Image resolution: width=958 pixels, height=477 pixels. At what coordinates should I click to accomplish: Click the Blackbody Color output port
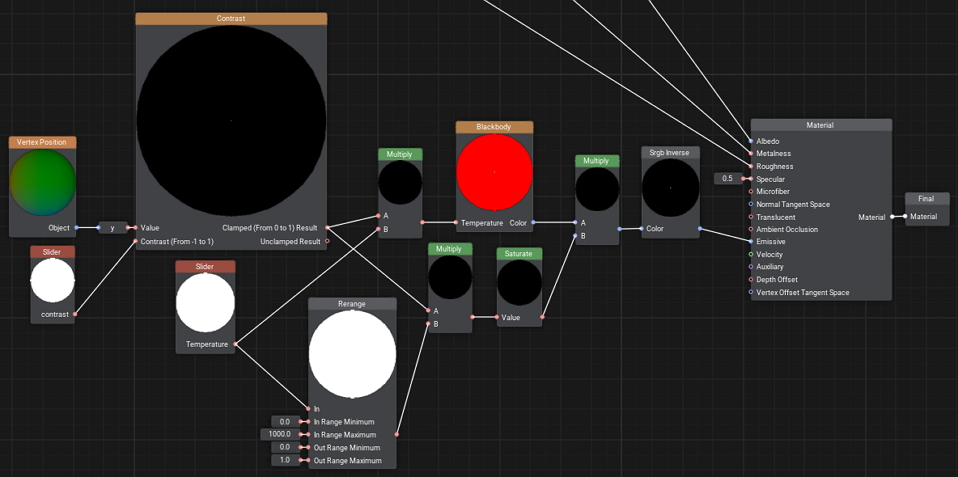click(x=534, y=223)
